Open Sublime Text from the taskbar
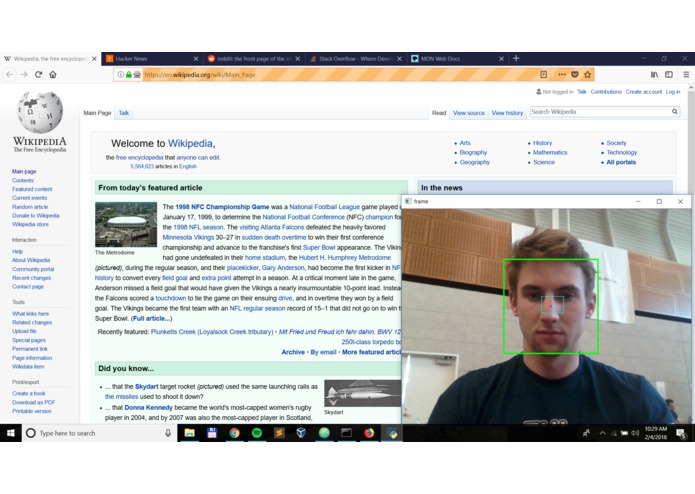Image resolution: width=695 pixels, height=494 pixels. pos(279,433)
